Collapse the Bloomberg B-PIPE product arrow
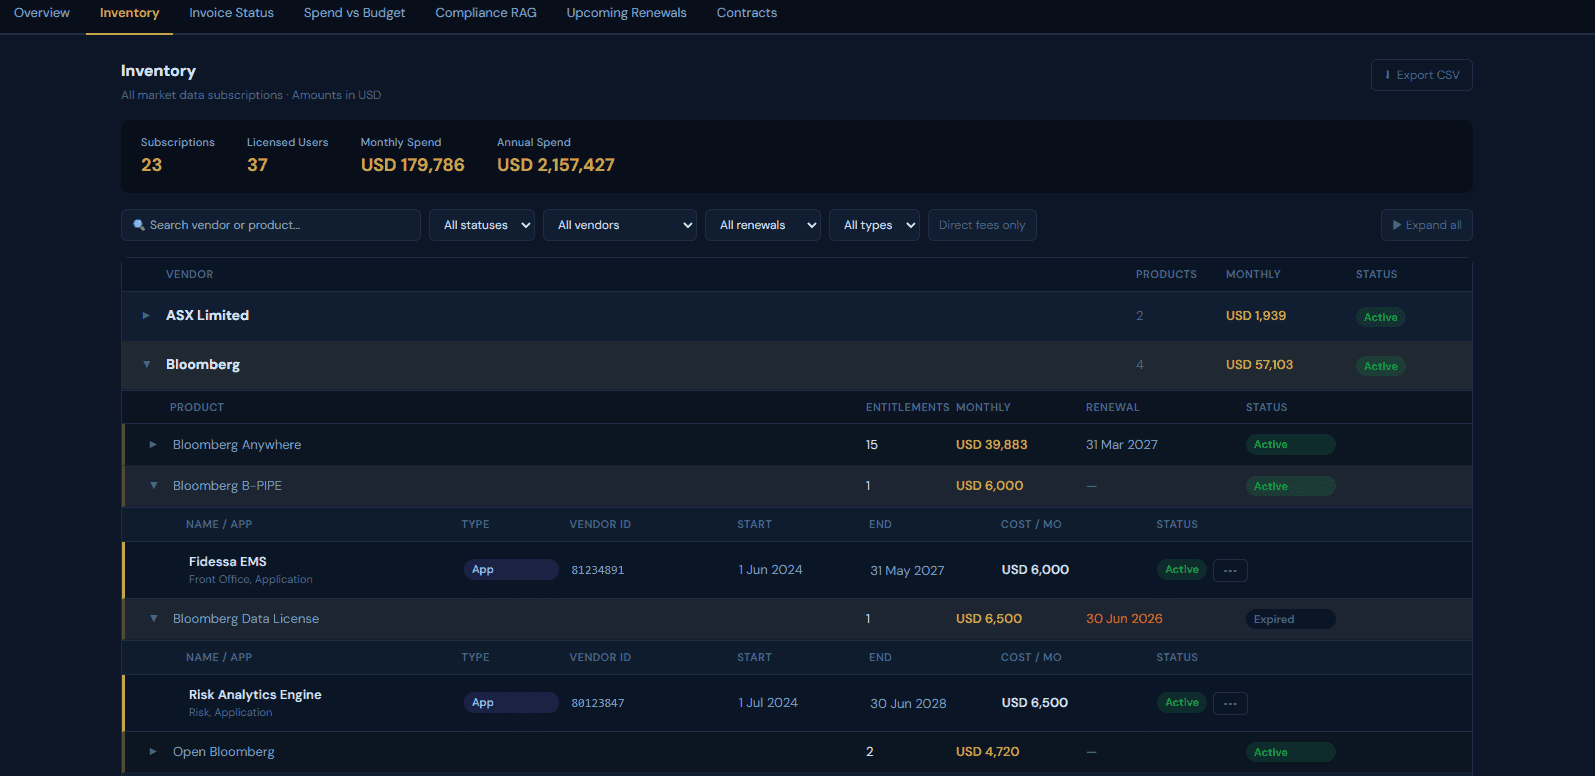 153,485
